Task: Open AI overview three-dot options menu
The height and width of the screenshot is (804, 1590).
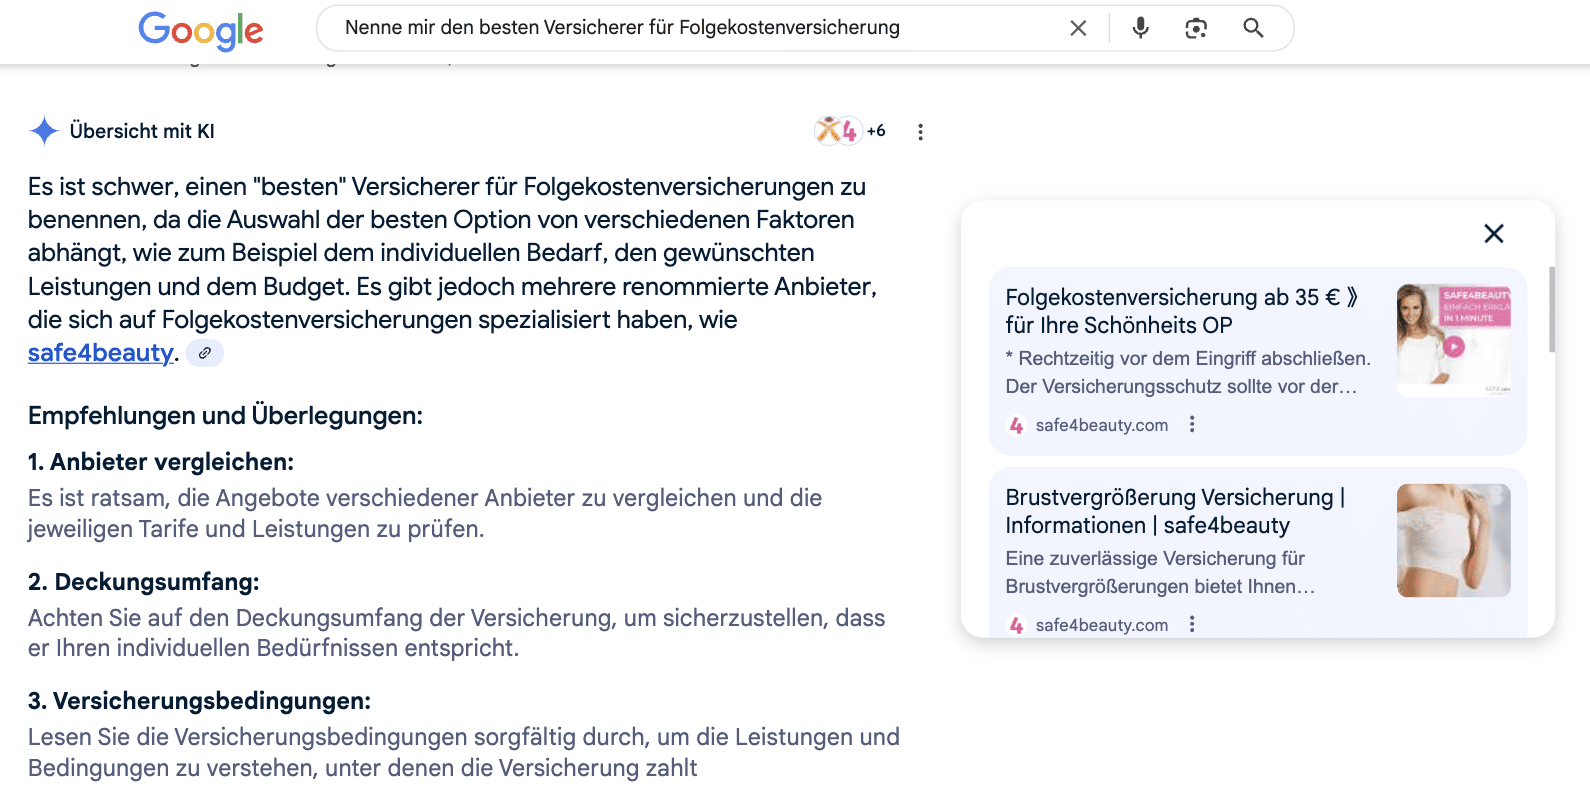Action: (920, 132)
